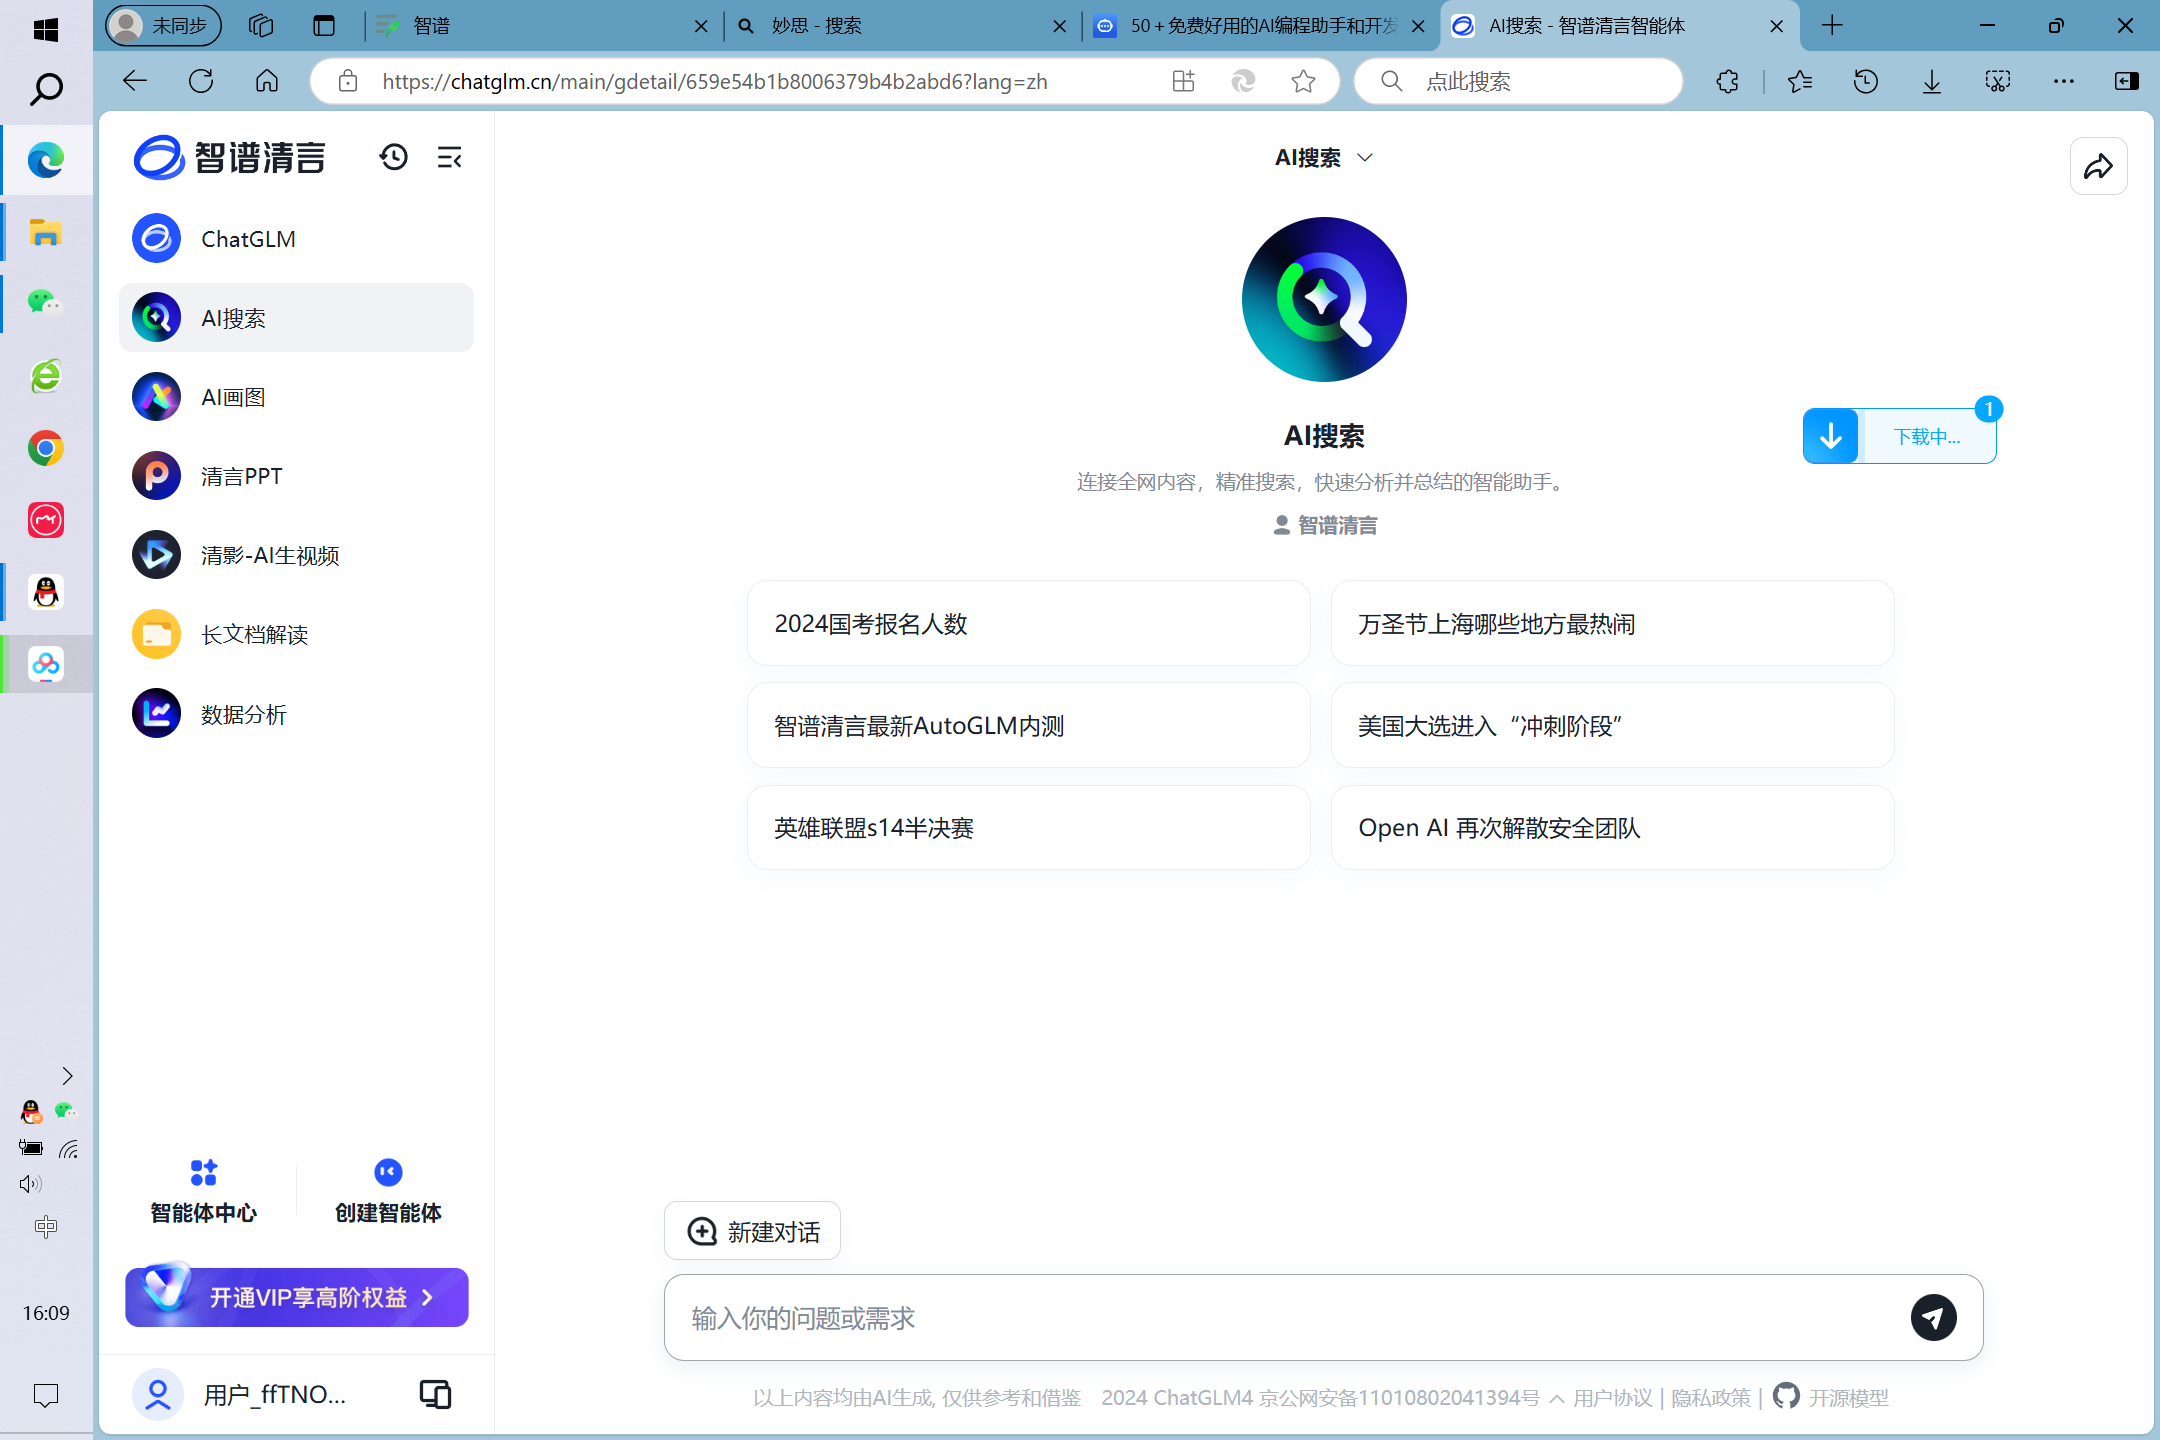Open the 开源模型 GitHub link
The width and height of the screenshot is (2160, 1440).
1831,1397
